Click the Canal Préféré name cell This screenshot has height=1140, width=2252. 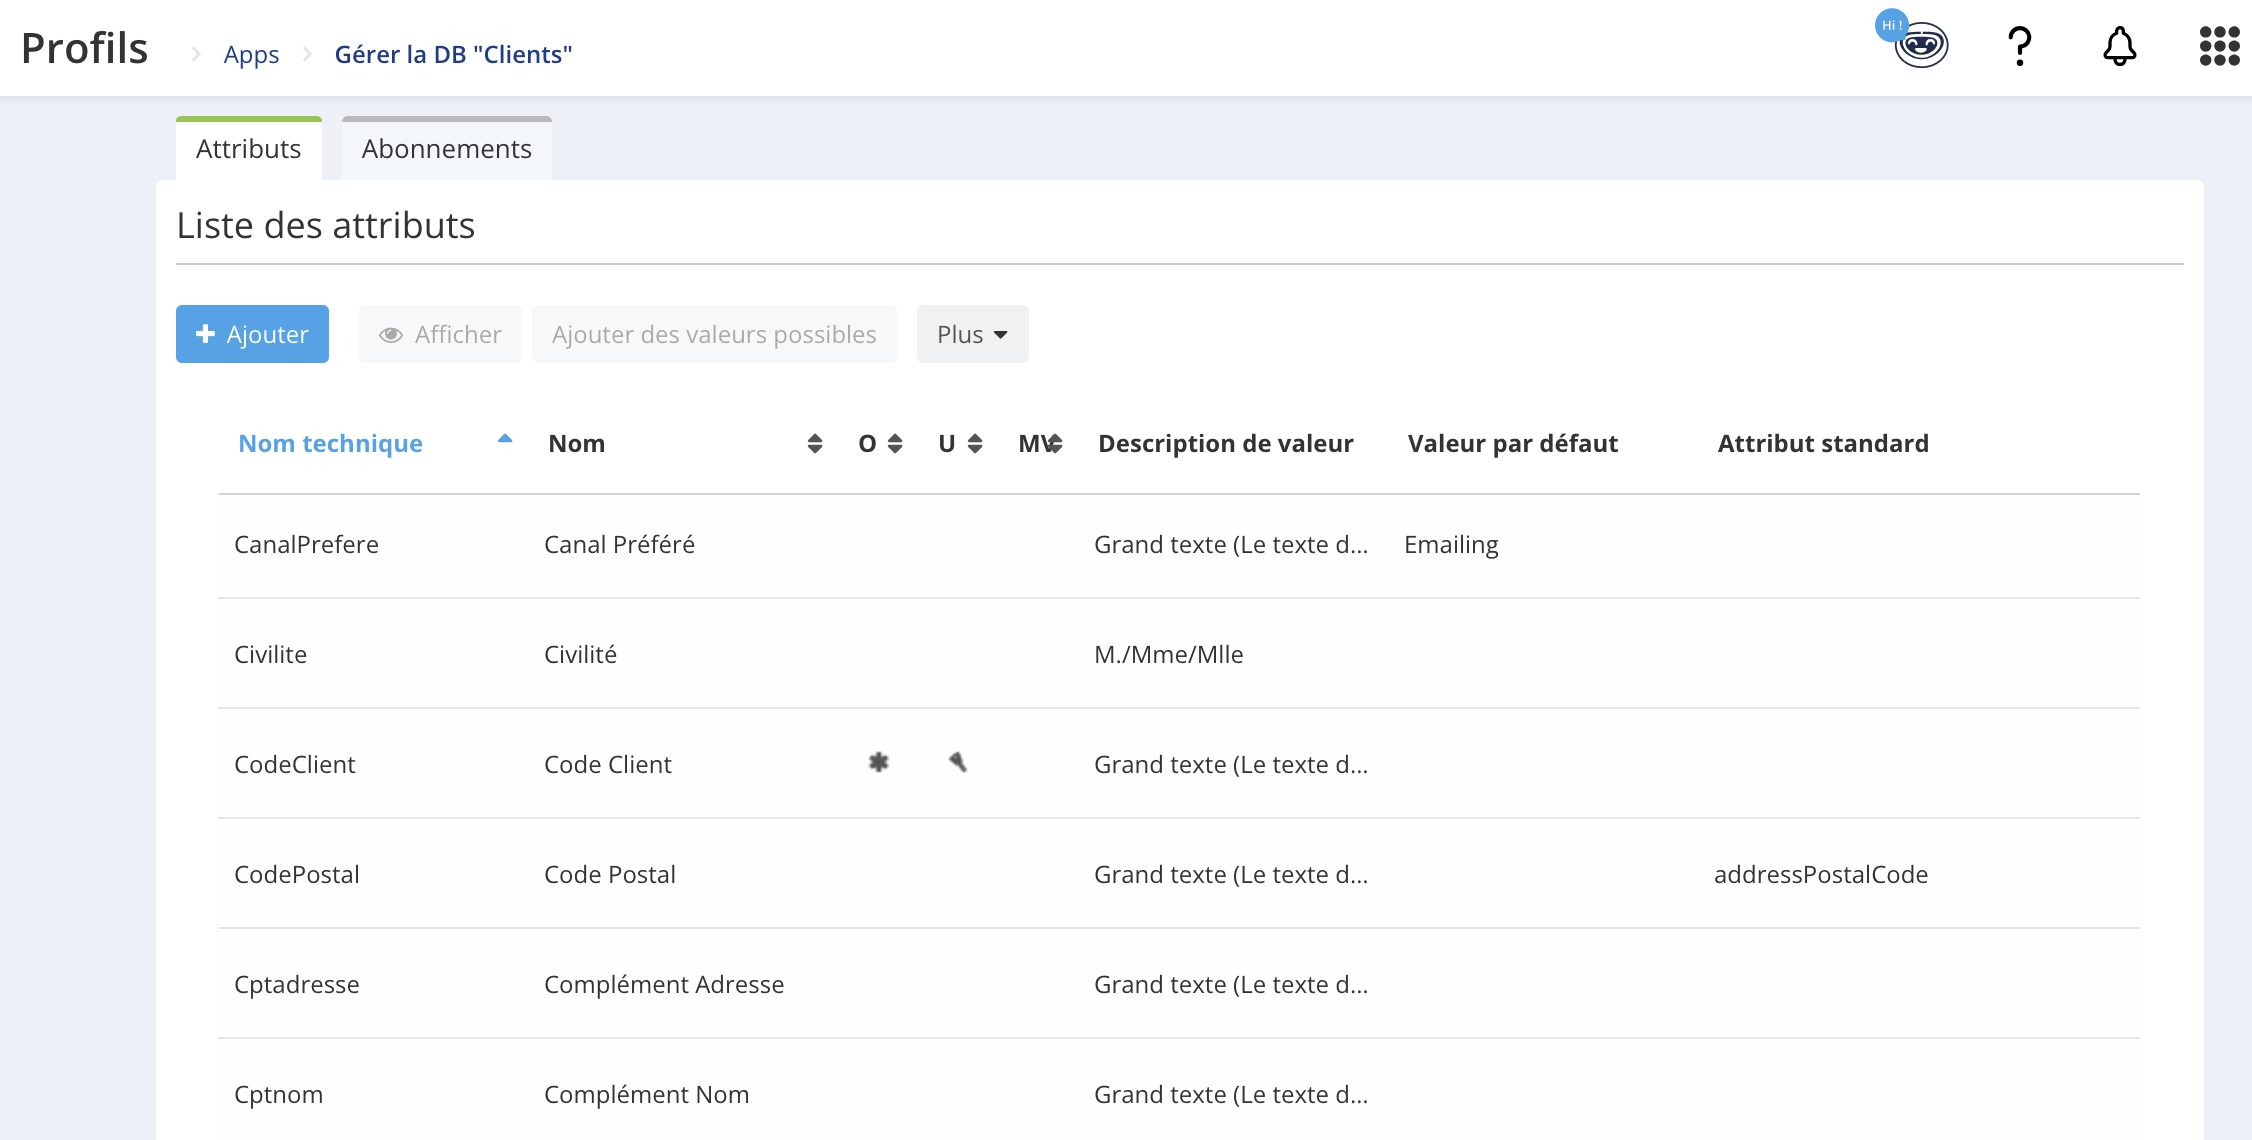click(619, 544)
